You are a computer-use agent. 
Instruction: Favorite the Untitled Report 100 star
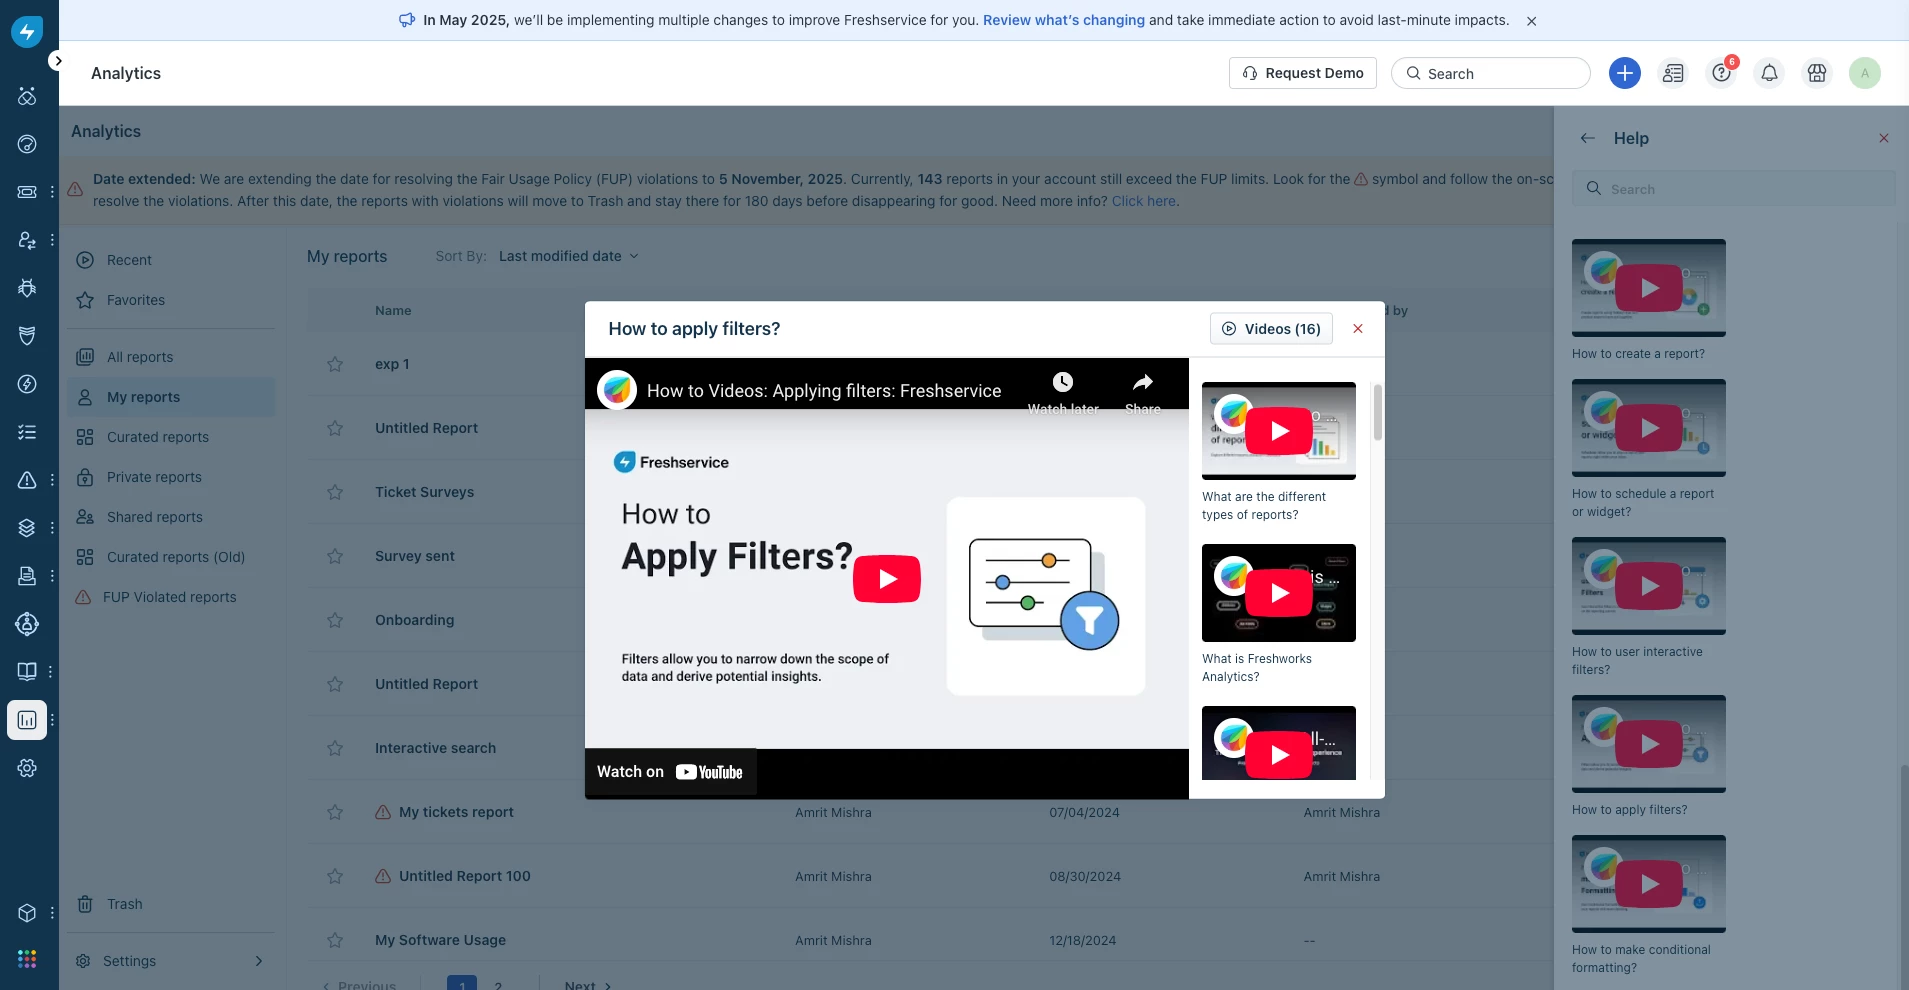[x=335, y=876]
